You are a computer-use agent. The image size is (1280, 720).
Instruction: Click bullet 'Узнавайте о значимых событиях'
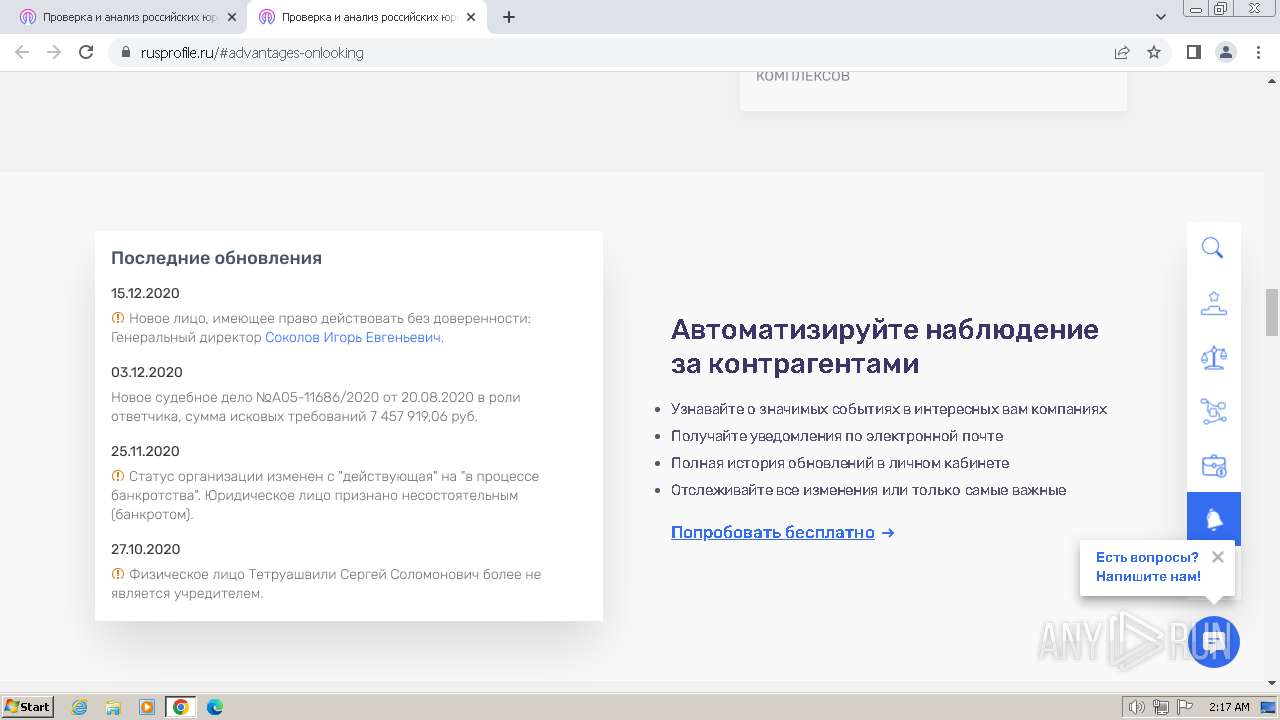[889, 409]
